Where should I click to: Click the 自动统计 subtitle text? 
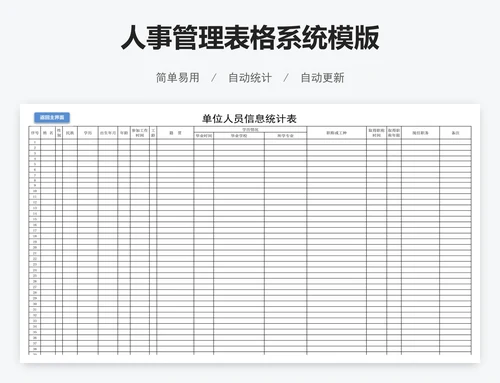click(x=250, y=78)
